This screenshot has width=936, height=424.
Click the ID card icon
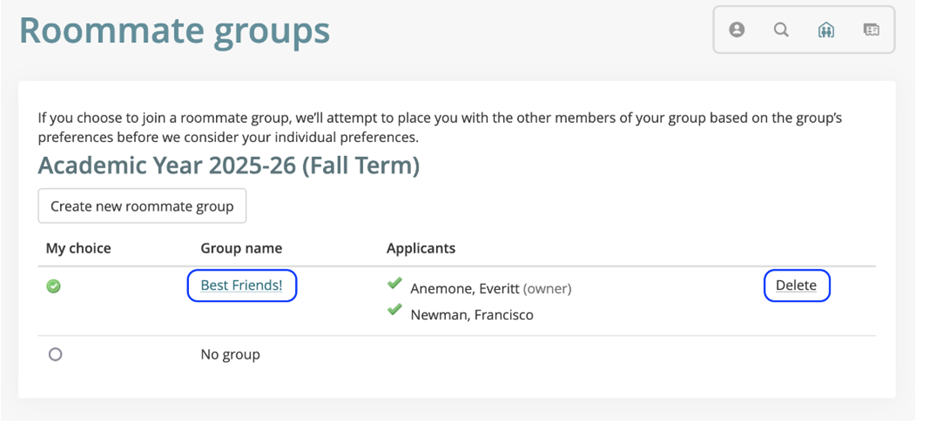(871, 30)
